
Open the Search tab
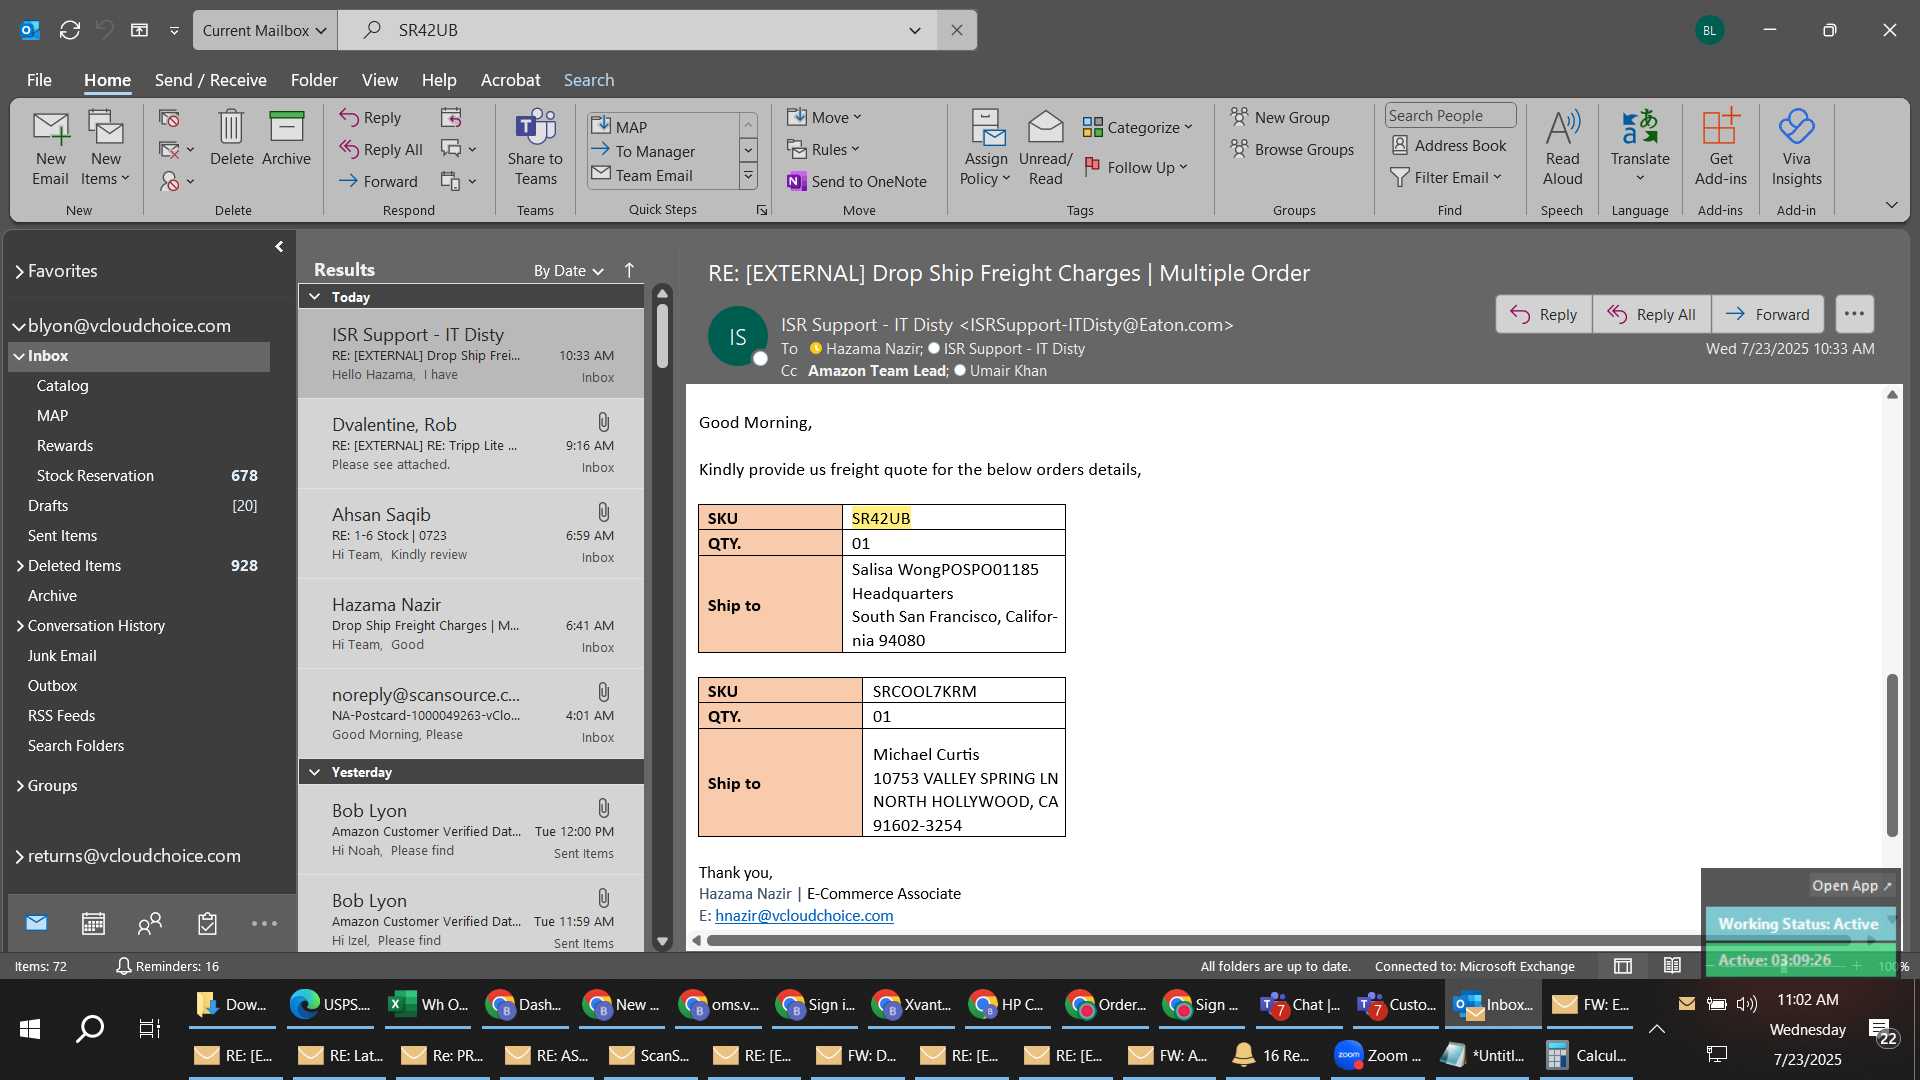click(x=589, y=80)
